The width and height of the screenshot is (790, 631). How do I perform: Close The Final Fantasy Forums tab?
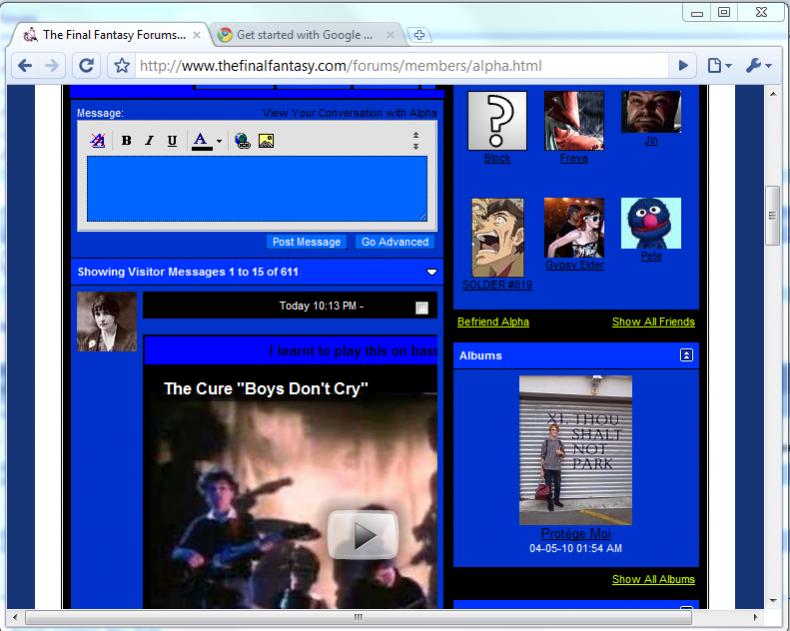coord(197,35)
